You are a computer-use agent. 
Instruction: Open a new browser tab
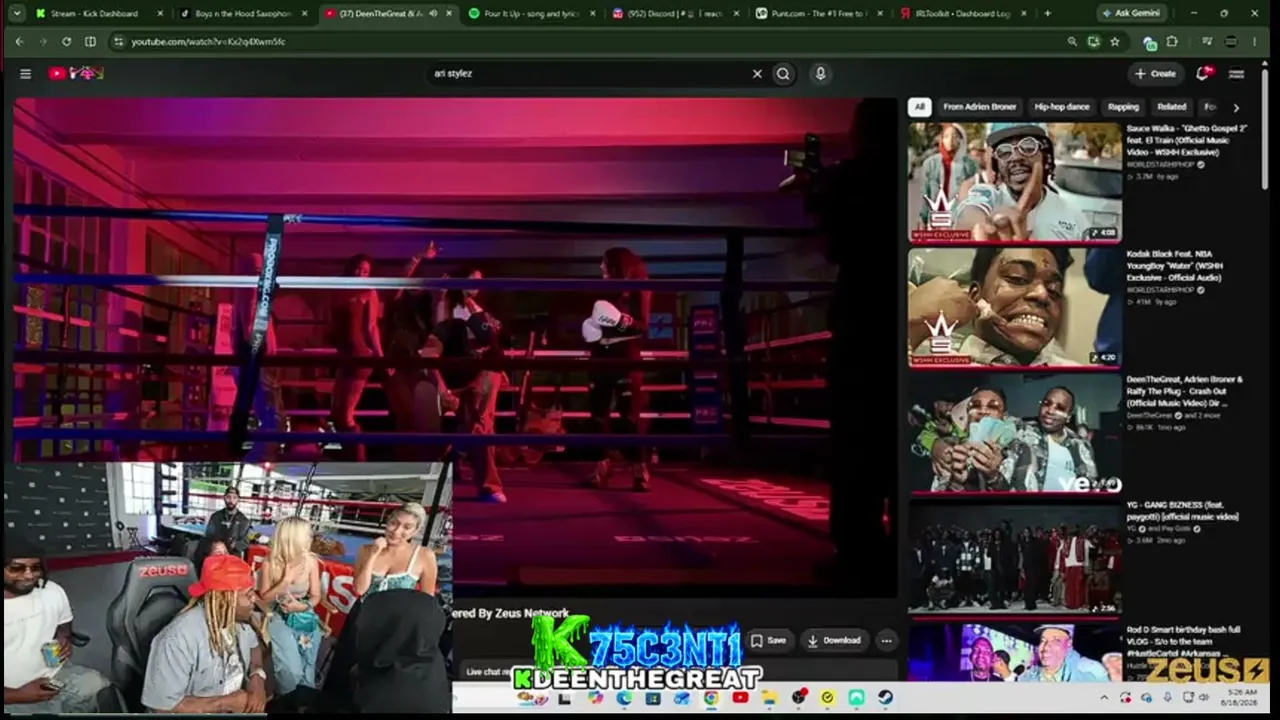click(1047, 13)
